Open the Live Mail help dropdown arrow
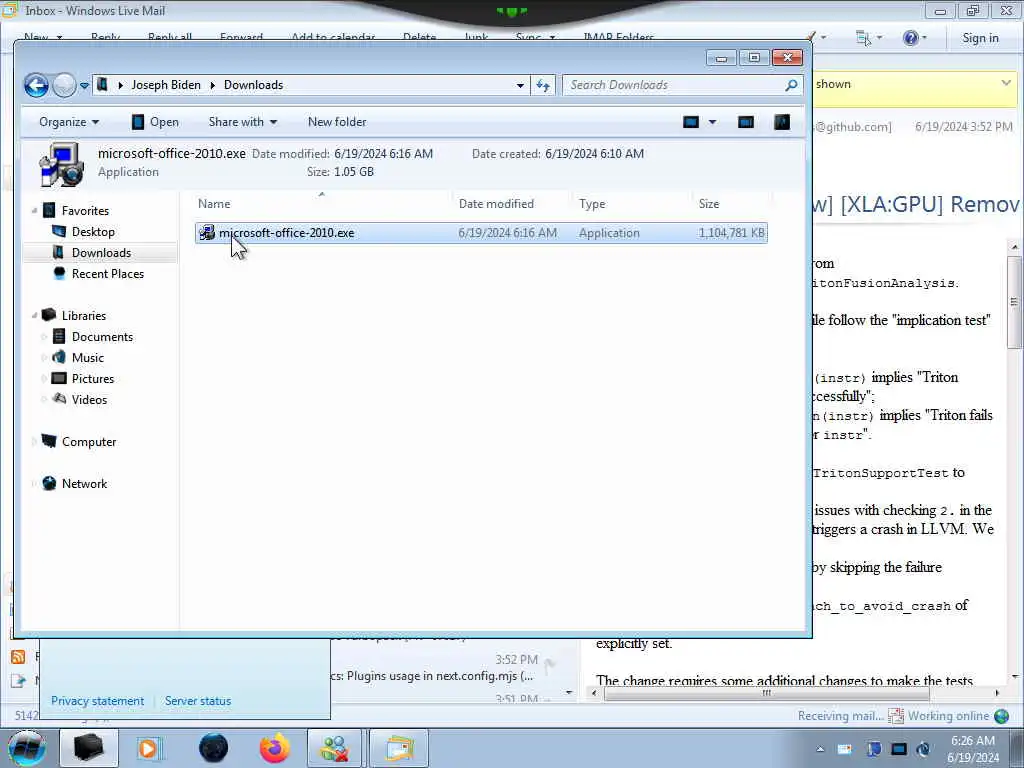 point(925,38)
